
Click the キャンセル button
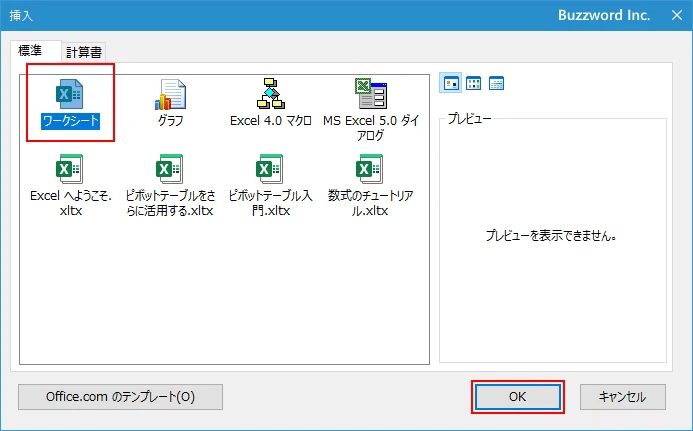tap(622, 397)
